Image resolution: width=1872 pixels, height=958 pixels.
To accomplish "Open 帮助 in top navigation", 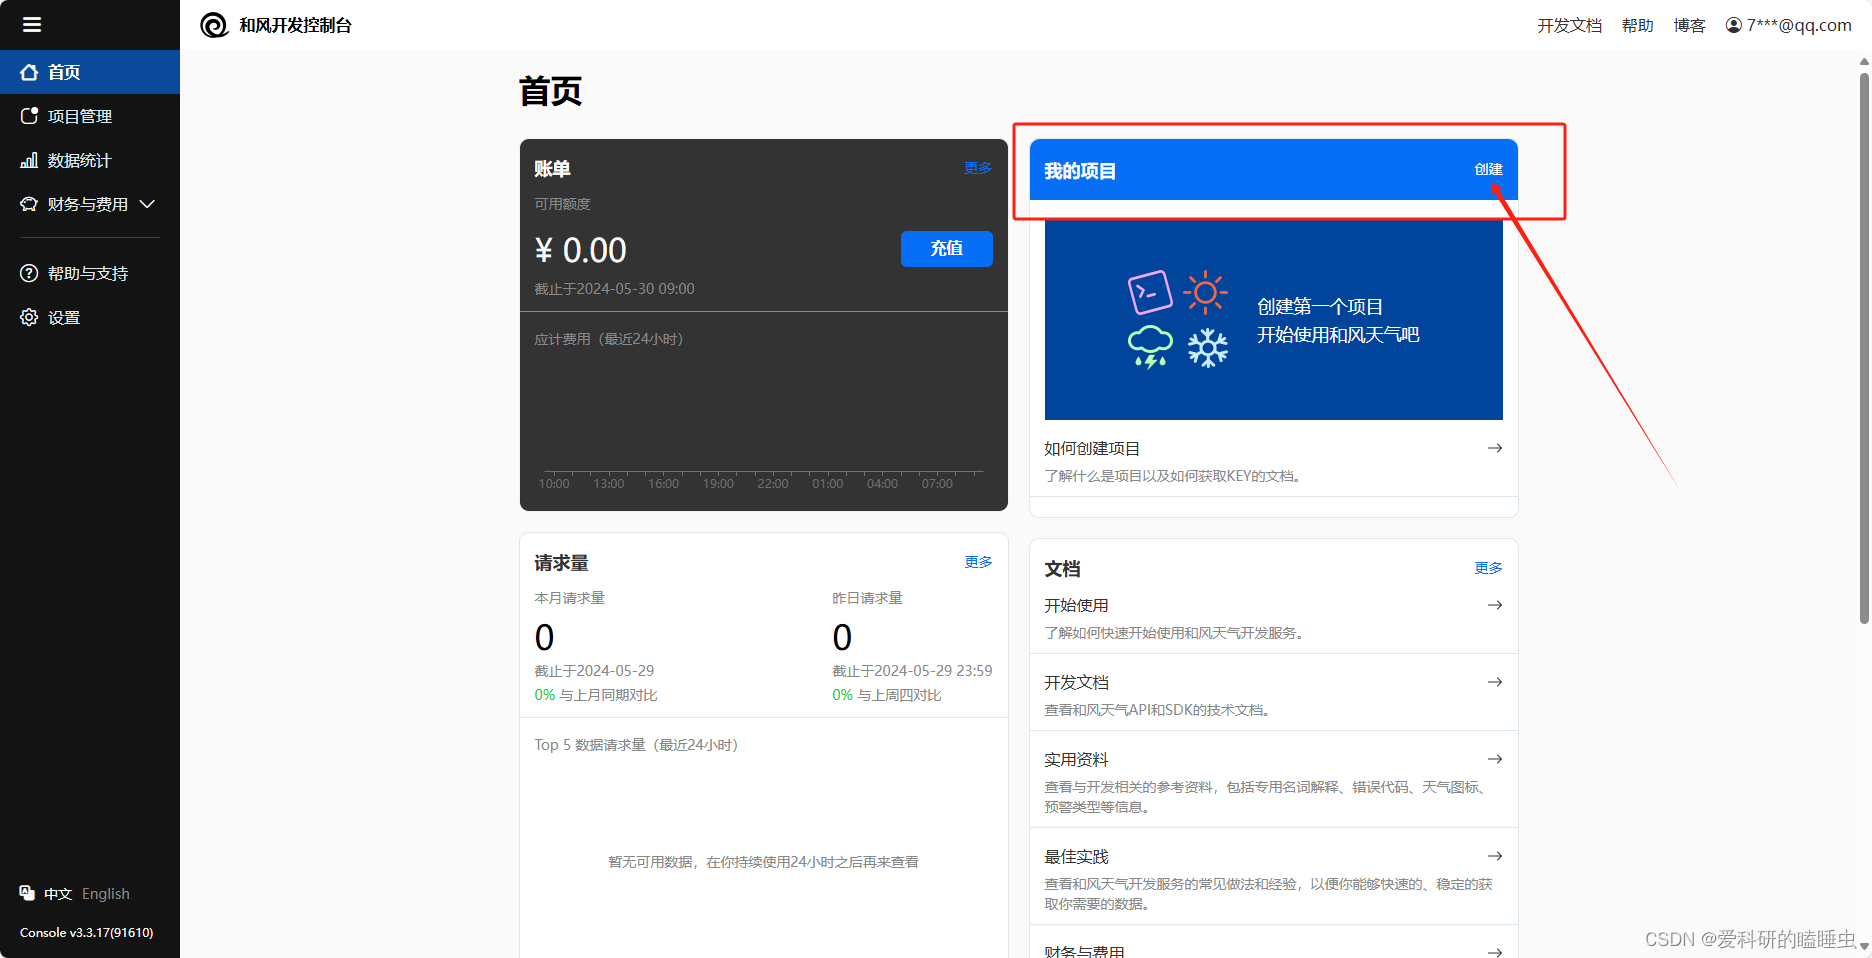I will (1637, 25).
